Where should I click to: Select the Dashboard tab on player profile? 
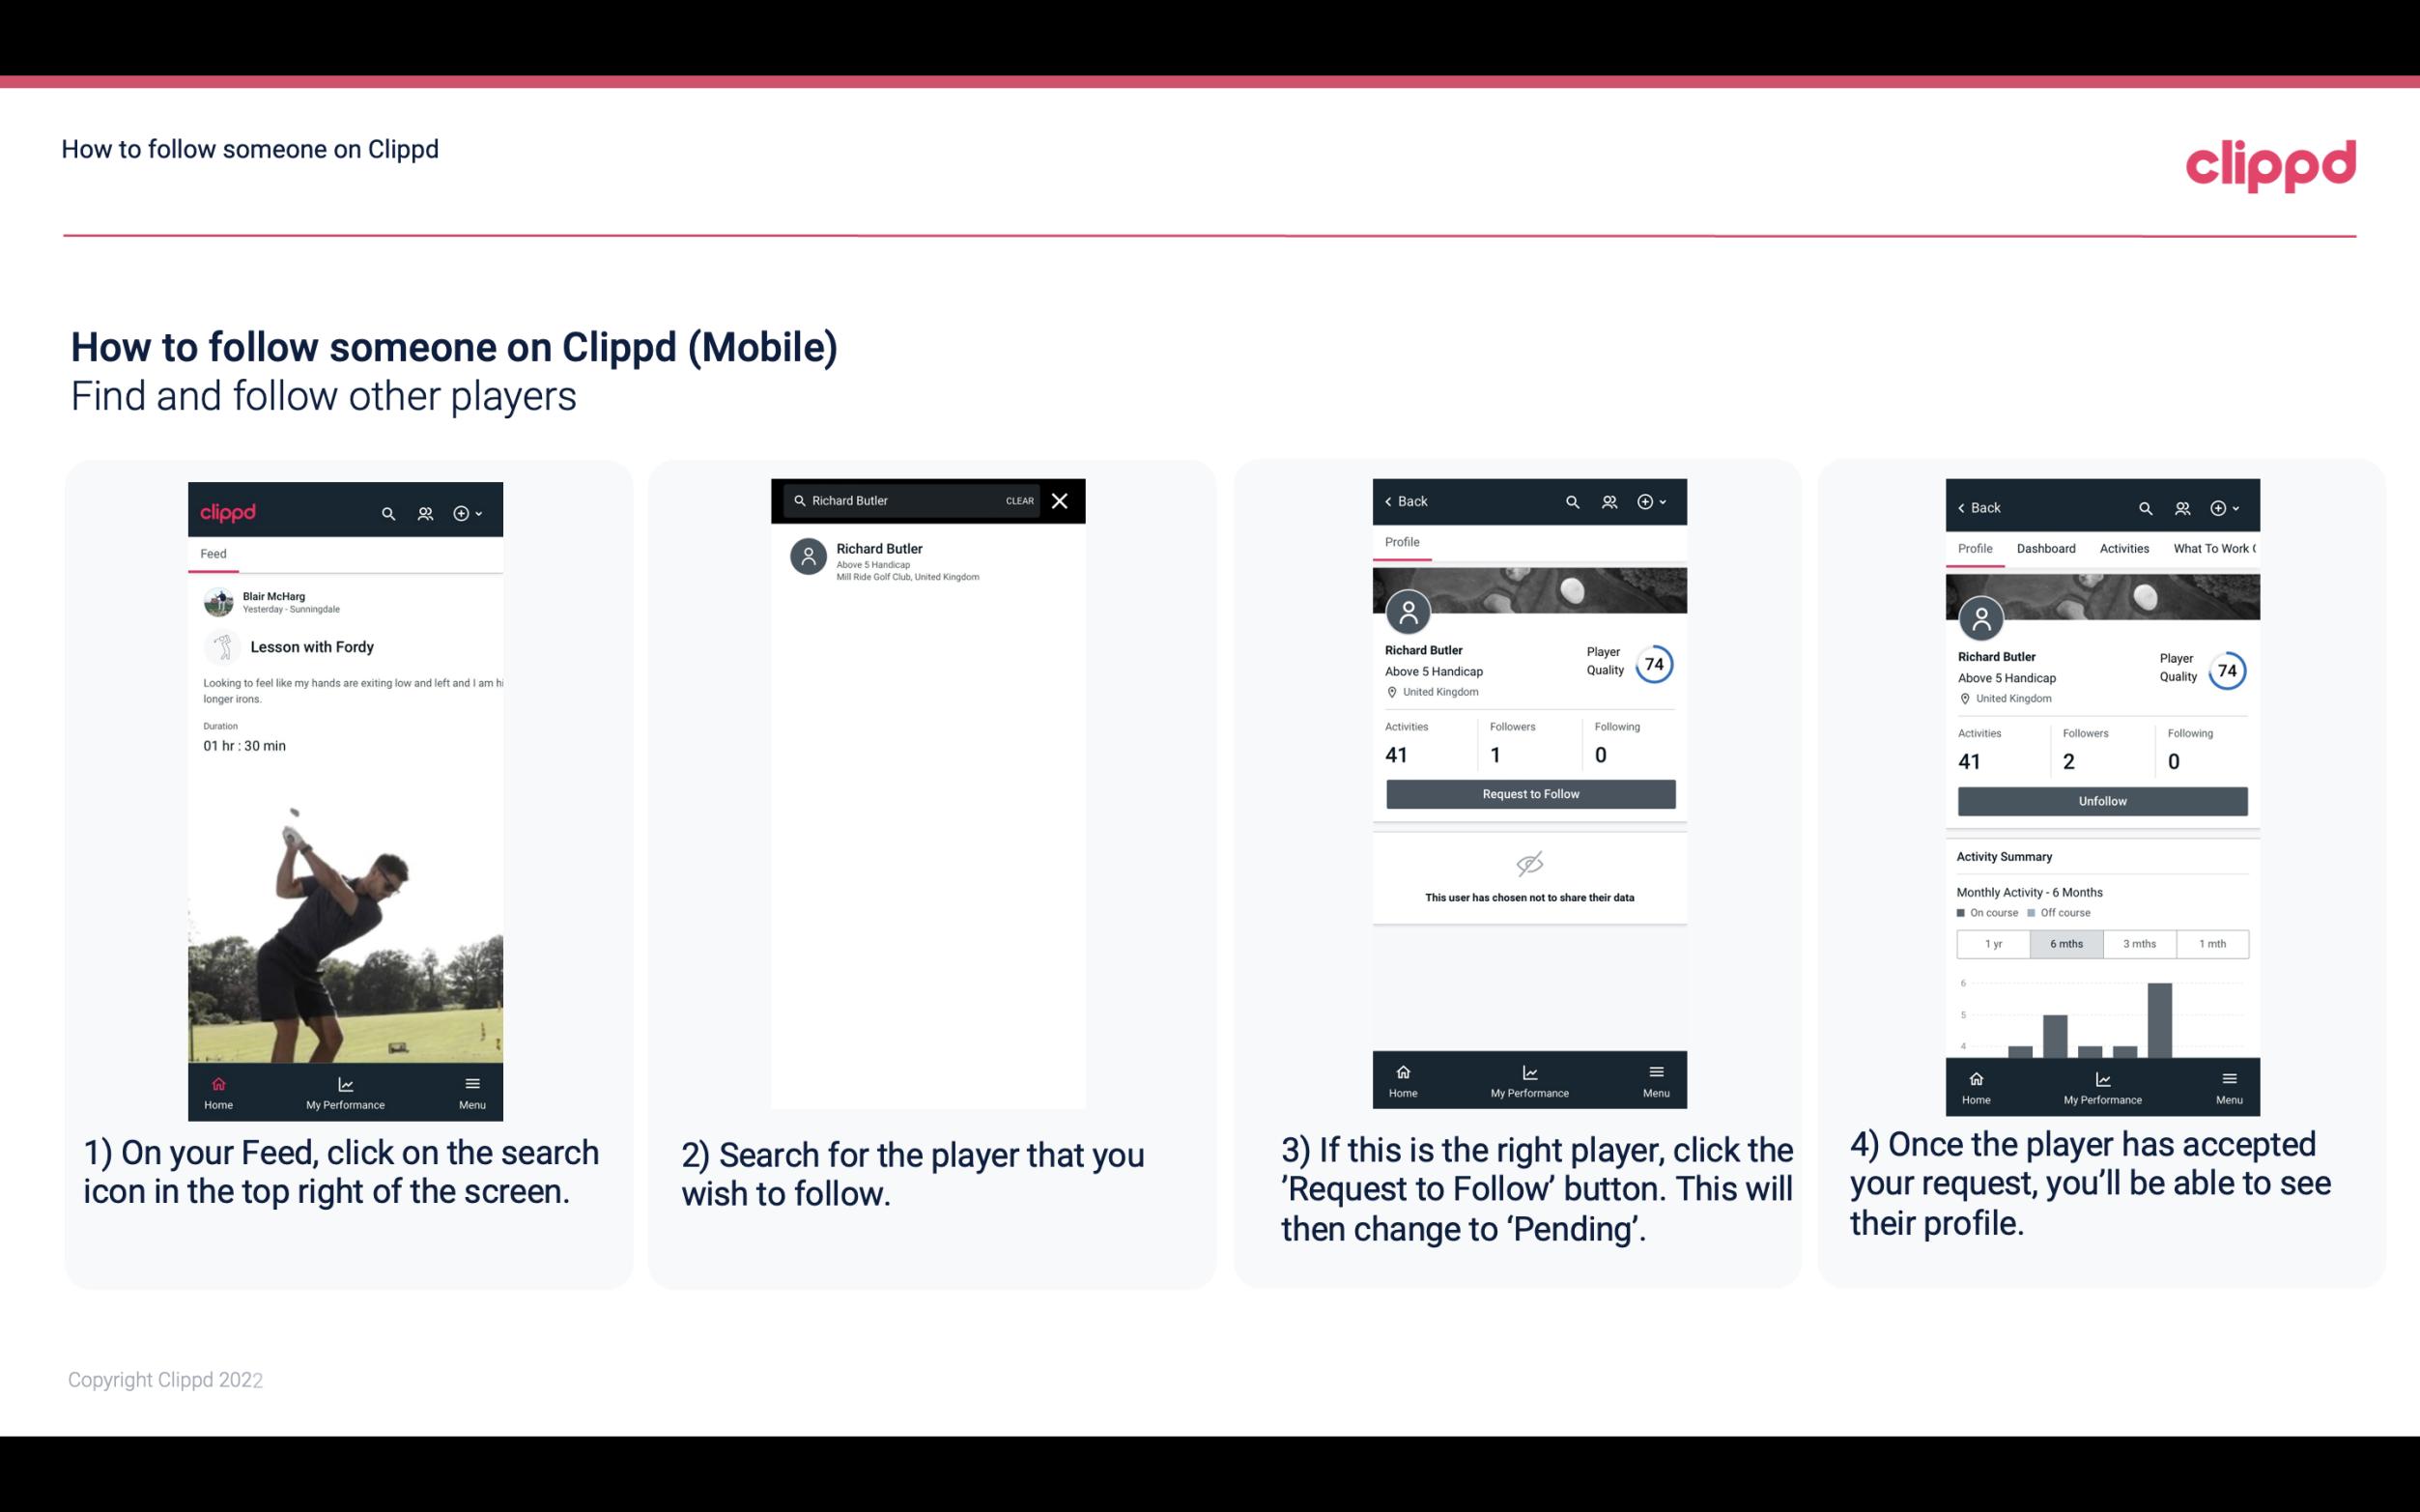2047,549
